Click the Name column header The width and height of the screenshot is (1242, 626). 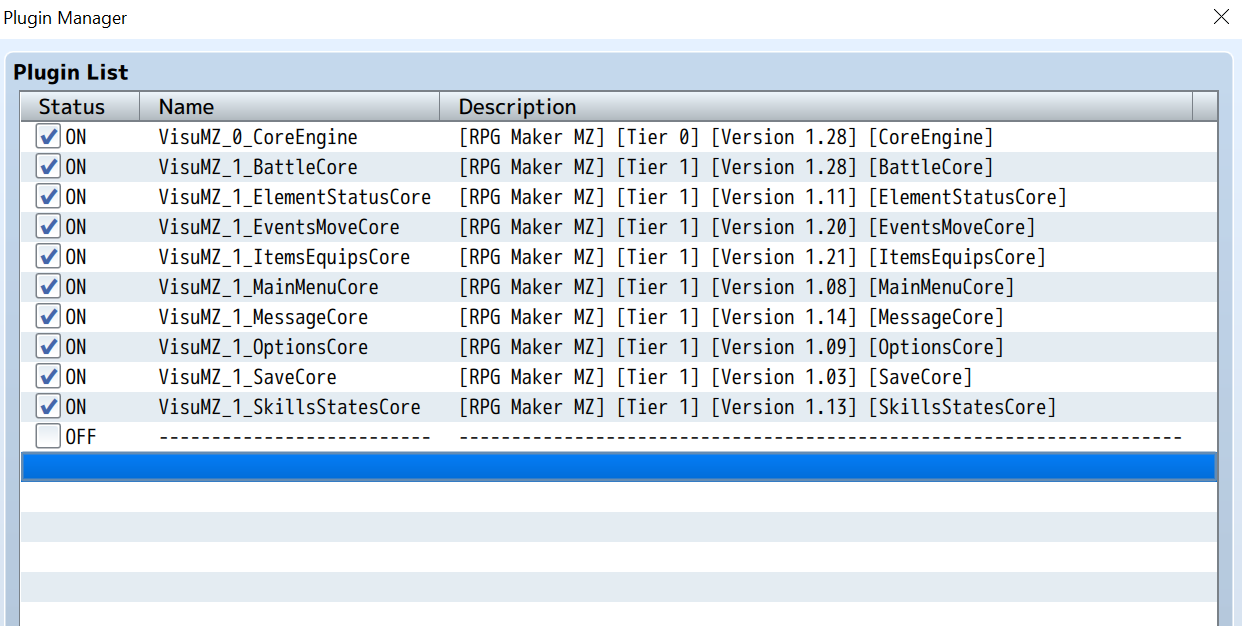point(290,107)
